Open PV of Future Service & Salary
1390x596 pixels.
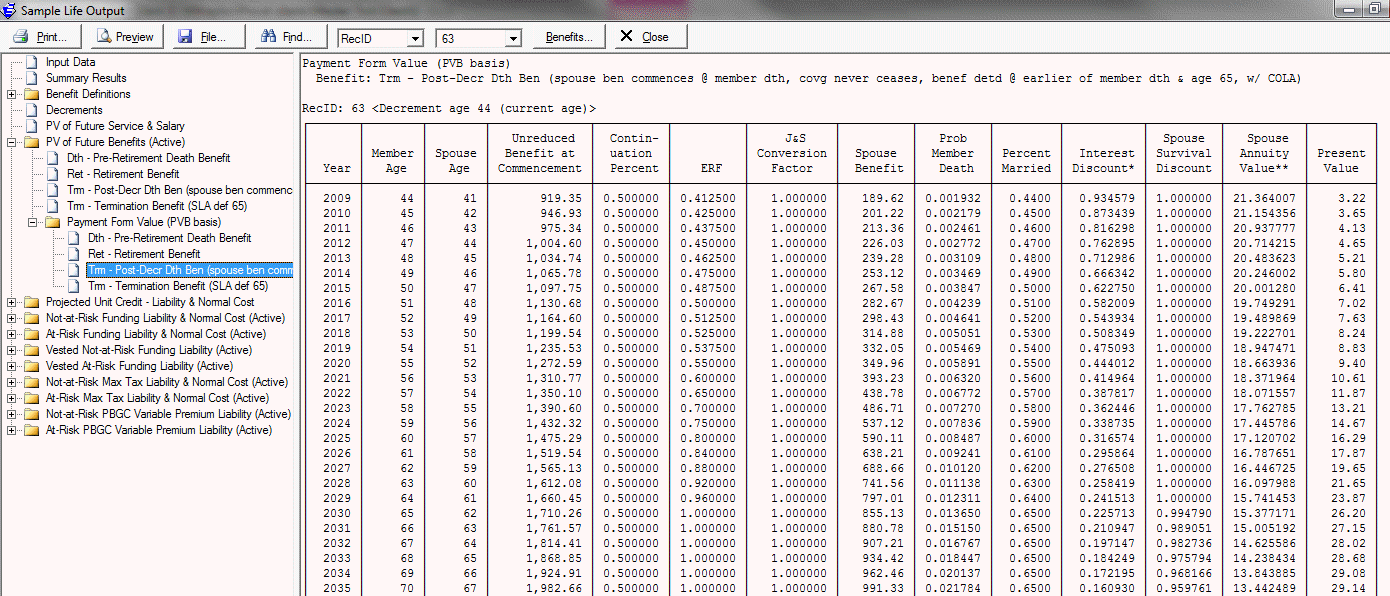(115, 126)
